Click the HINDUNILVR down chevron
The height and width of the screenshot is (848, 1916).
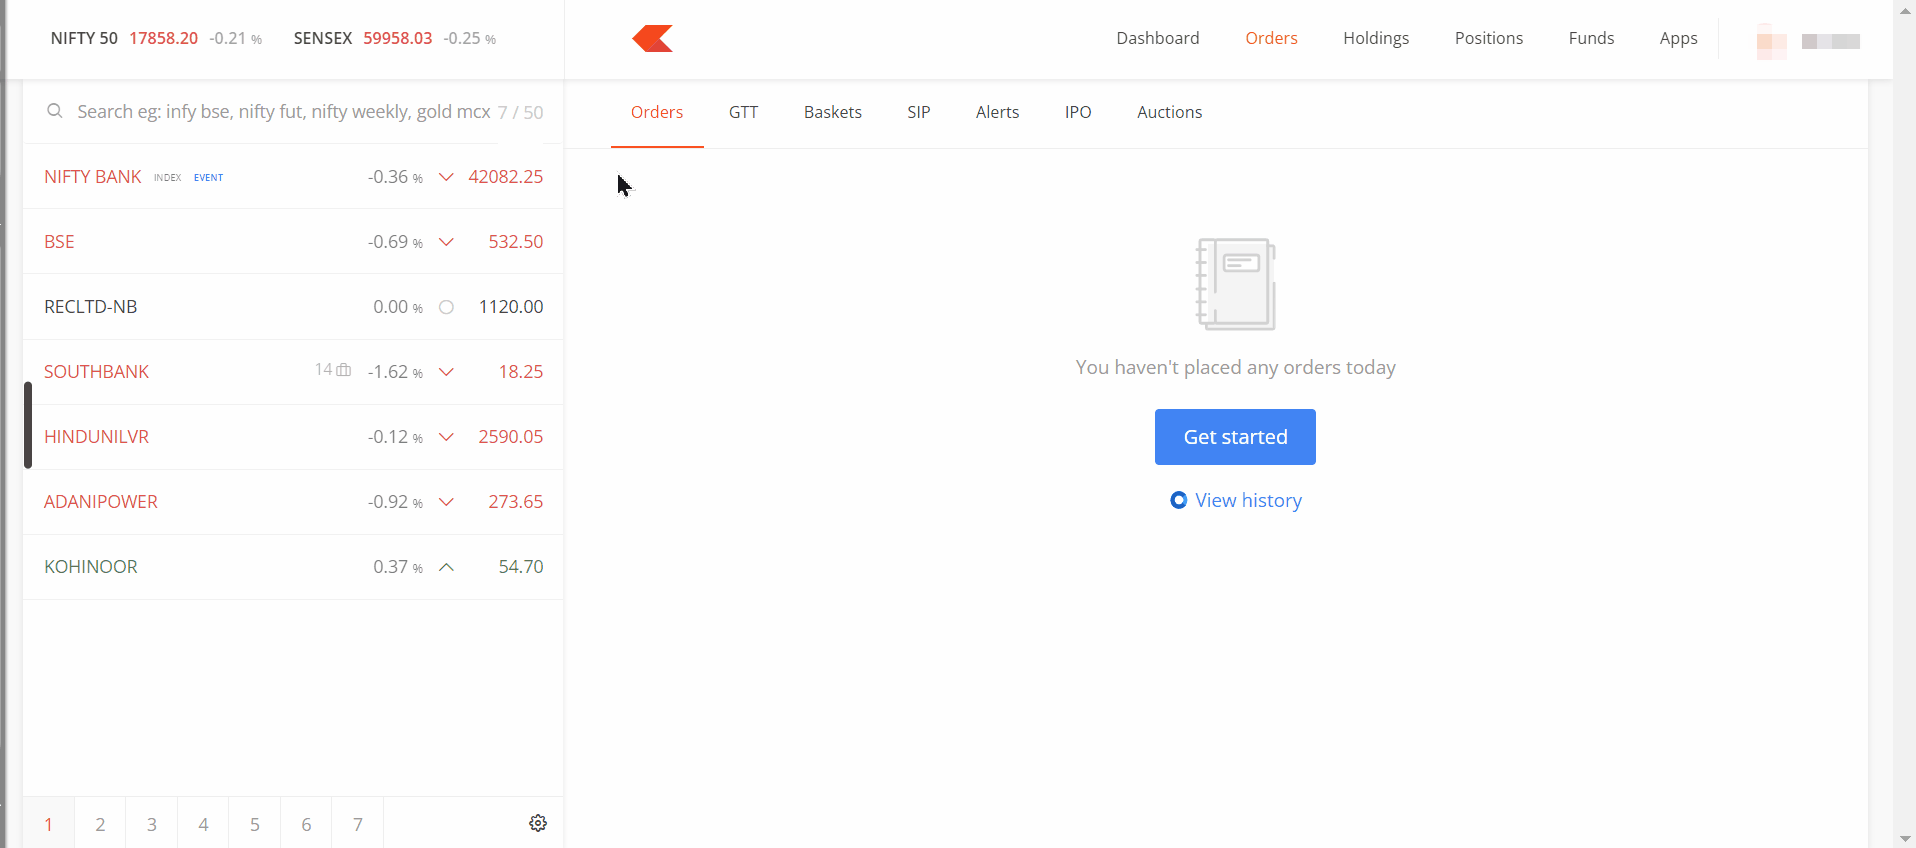click(x=447, y=437)
